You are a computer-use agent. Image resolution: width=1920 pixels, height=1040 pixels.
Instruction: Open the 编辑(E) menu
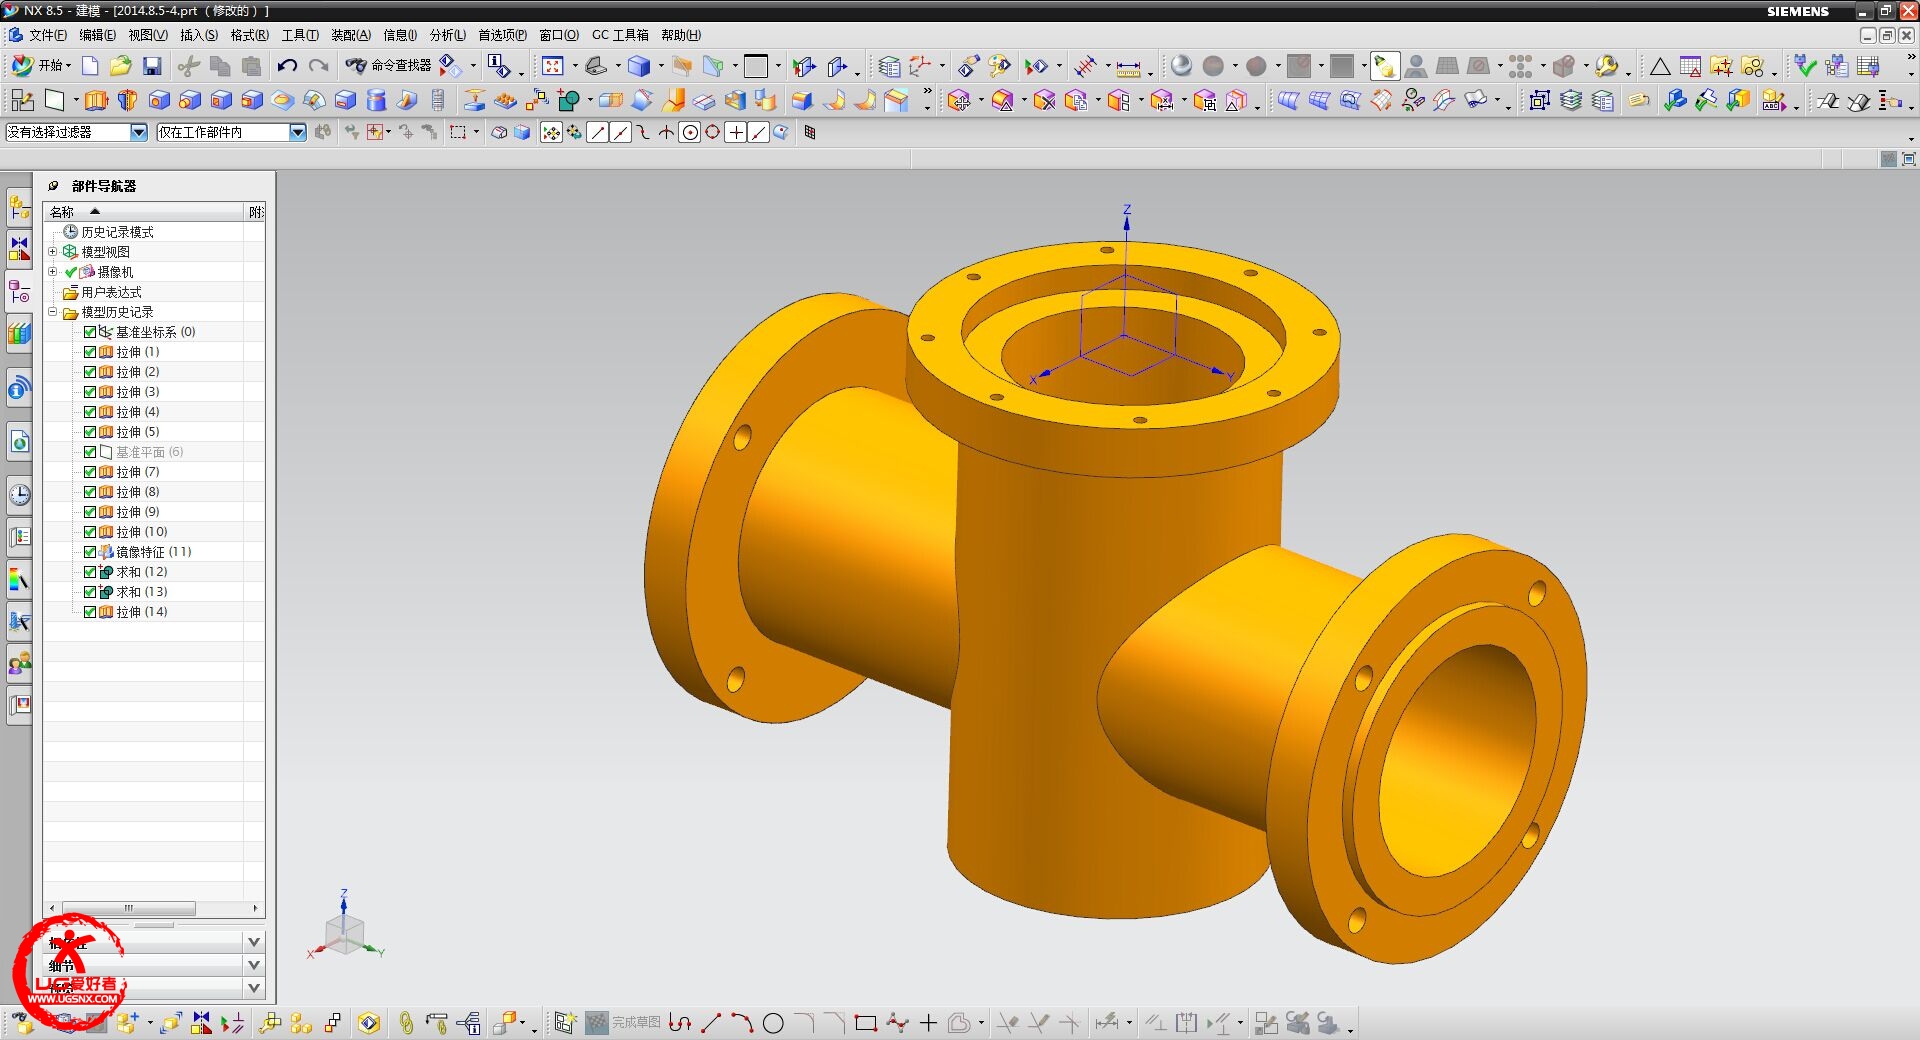[x=97, y=35]
